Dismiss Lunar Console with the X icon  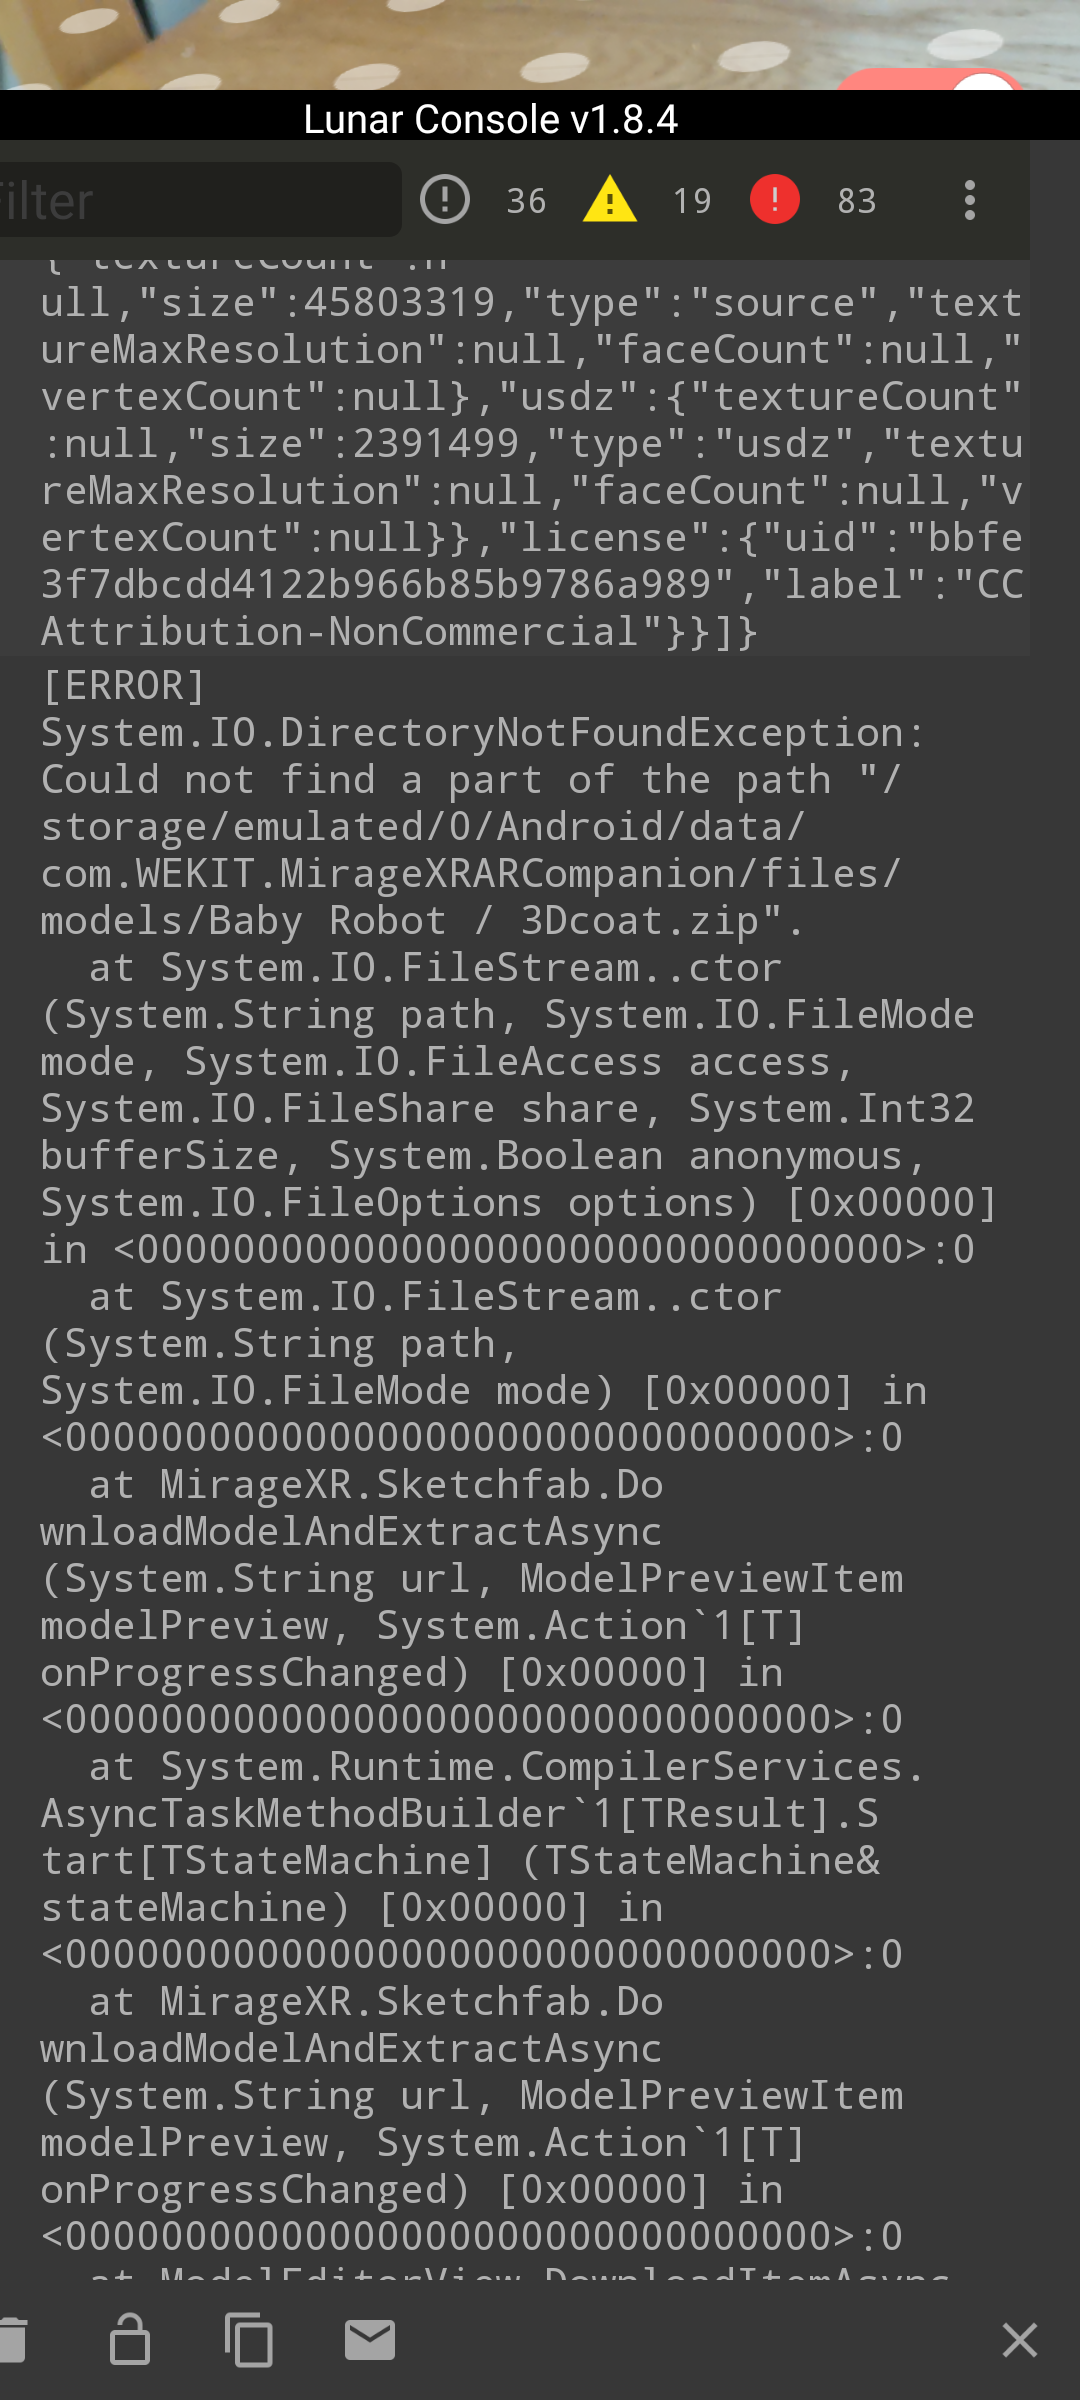pyautogui.click(x=1018, y=2340)
